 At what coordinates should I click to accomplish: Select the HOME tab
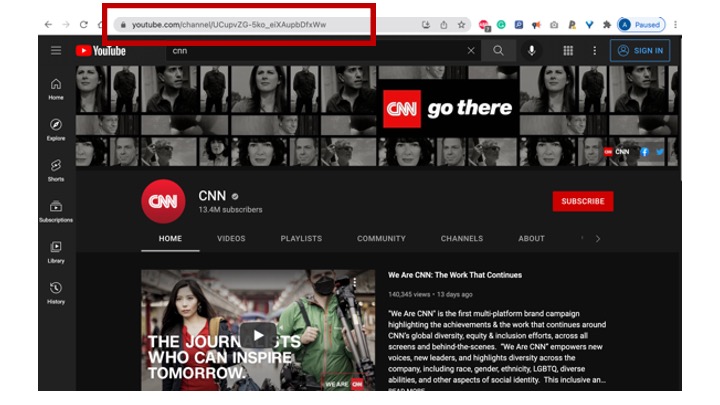[x=170, y=239]
